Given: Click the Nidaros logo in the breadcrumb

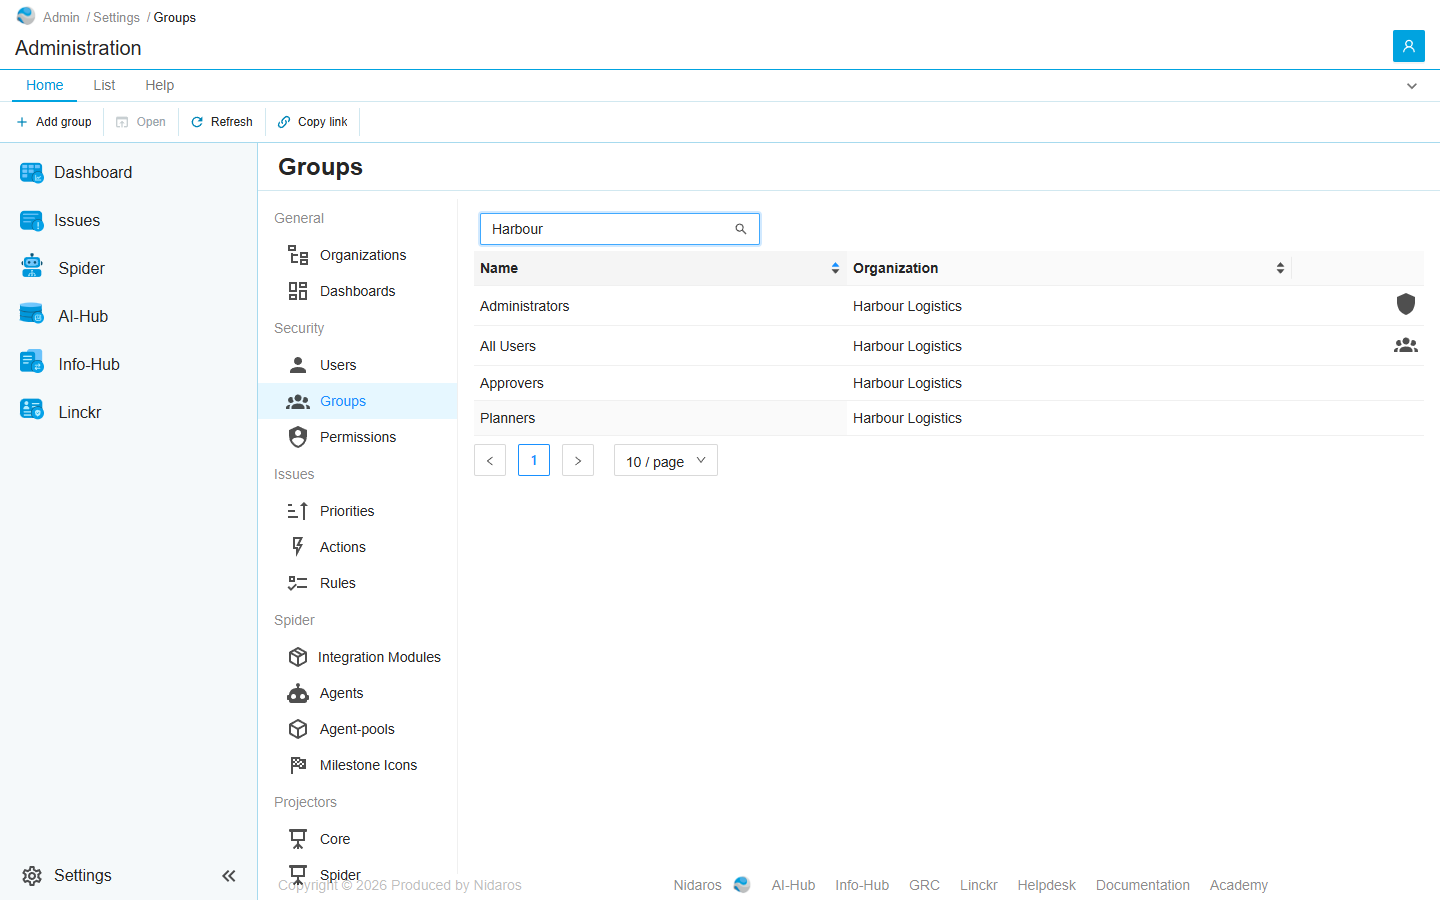Looking at the screenshot, I should coord(26,16).
